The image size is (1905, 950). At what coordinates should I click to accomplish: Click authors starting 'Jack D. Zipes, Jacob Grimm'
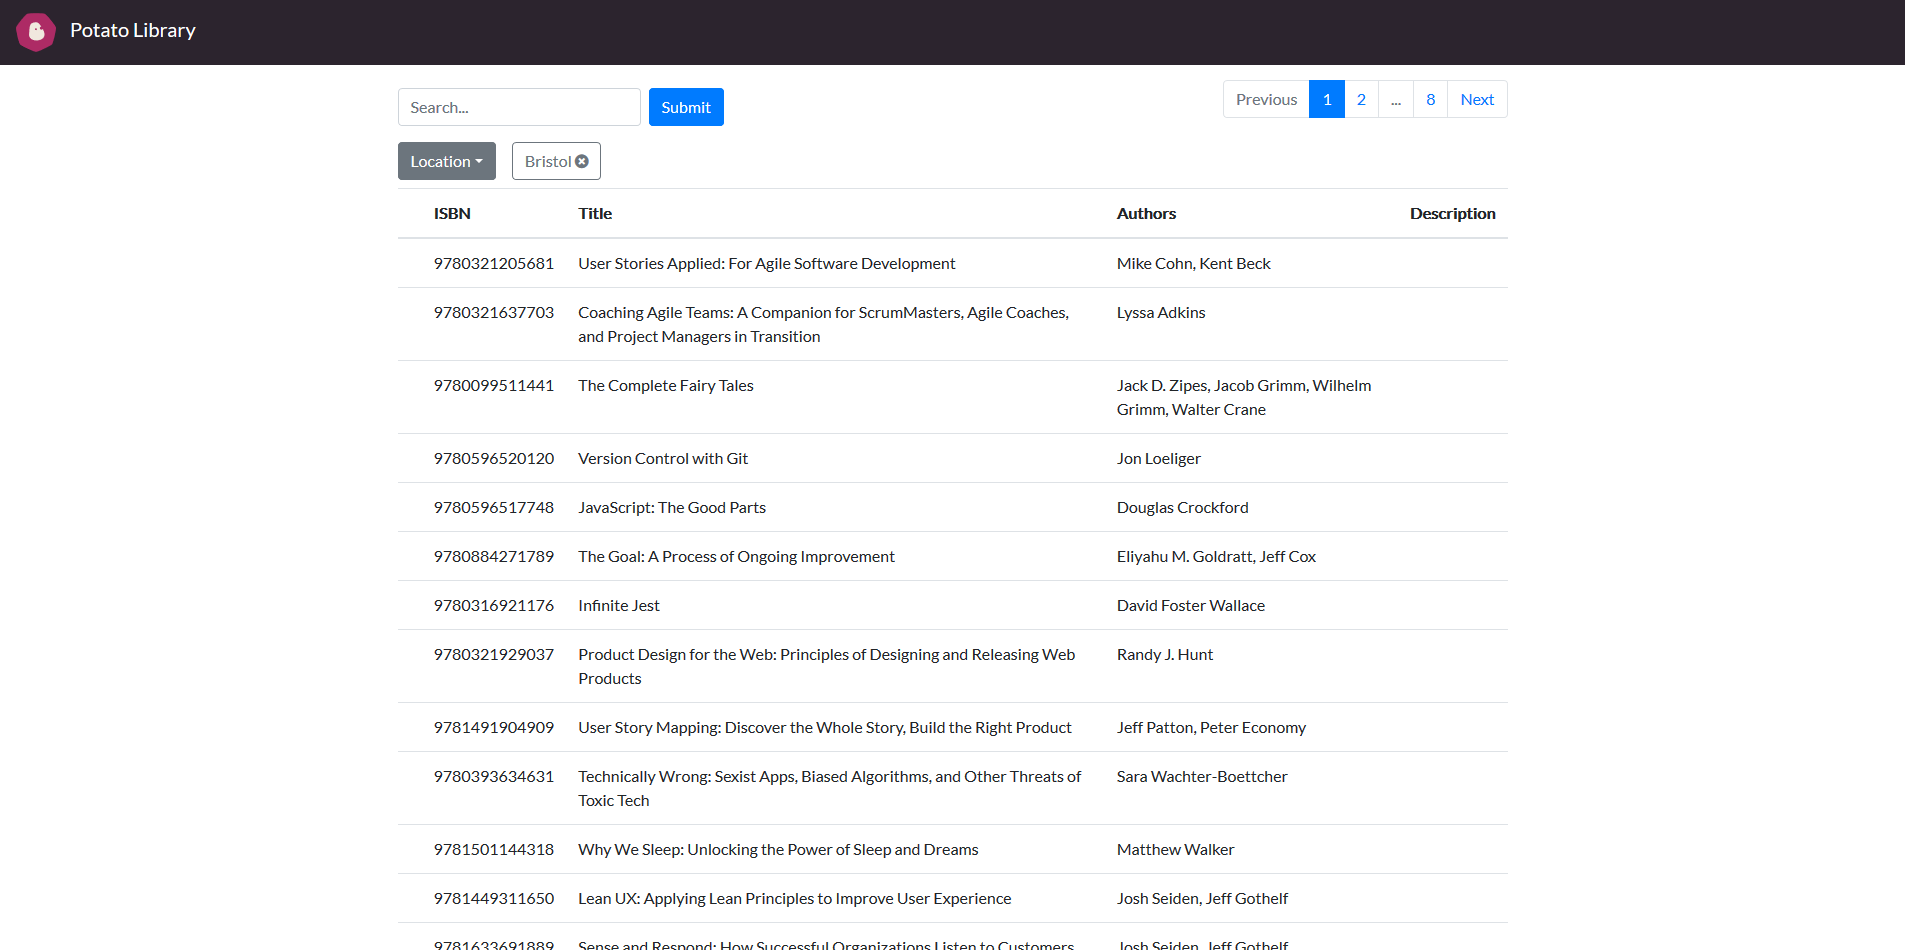pyautogui.click(x=1244, y=397)
